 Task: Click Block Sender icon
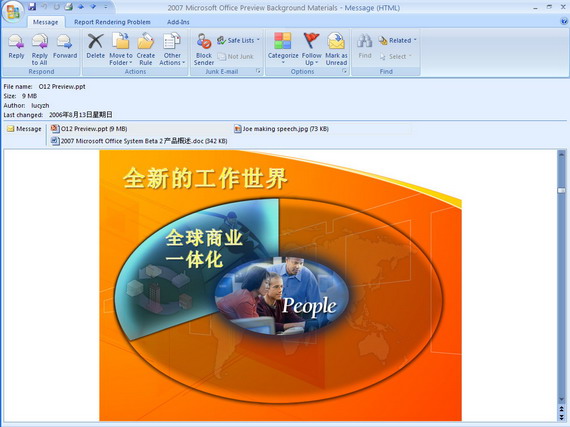(x=204, y=49)
